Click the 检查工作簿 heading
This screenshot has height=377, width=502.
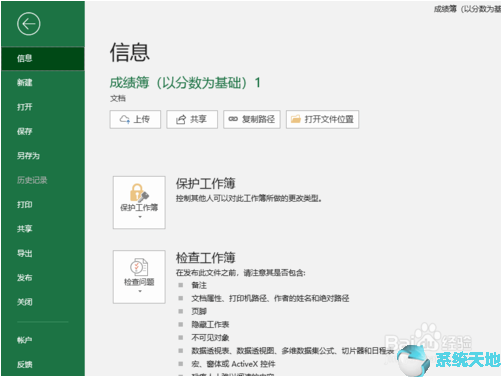(206, 258)
